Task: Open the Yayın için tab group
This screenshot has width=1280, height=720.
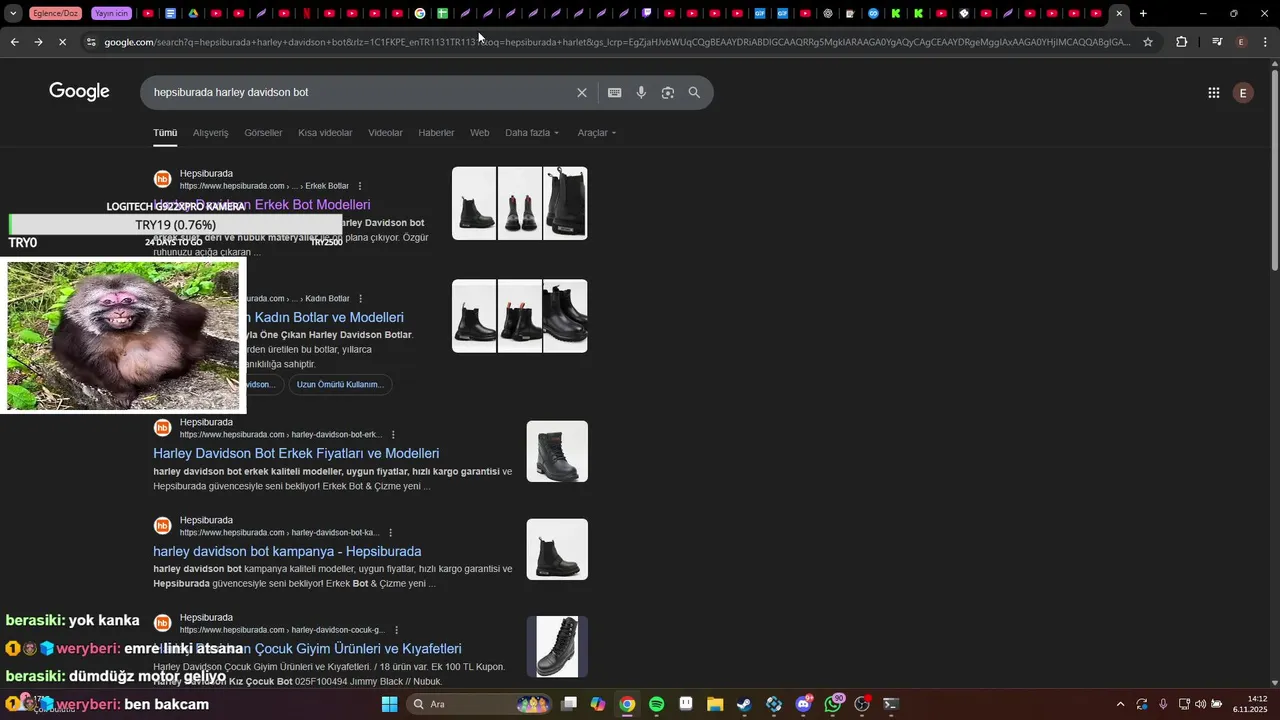Action: click(x=111, y=13)
